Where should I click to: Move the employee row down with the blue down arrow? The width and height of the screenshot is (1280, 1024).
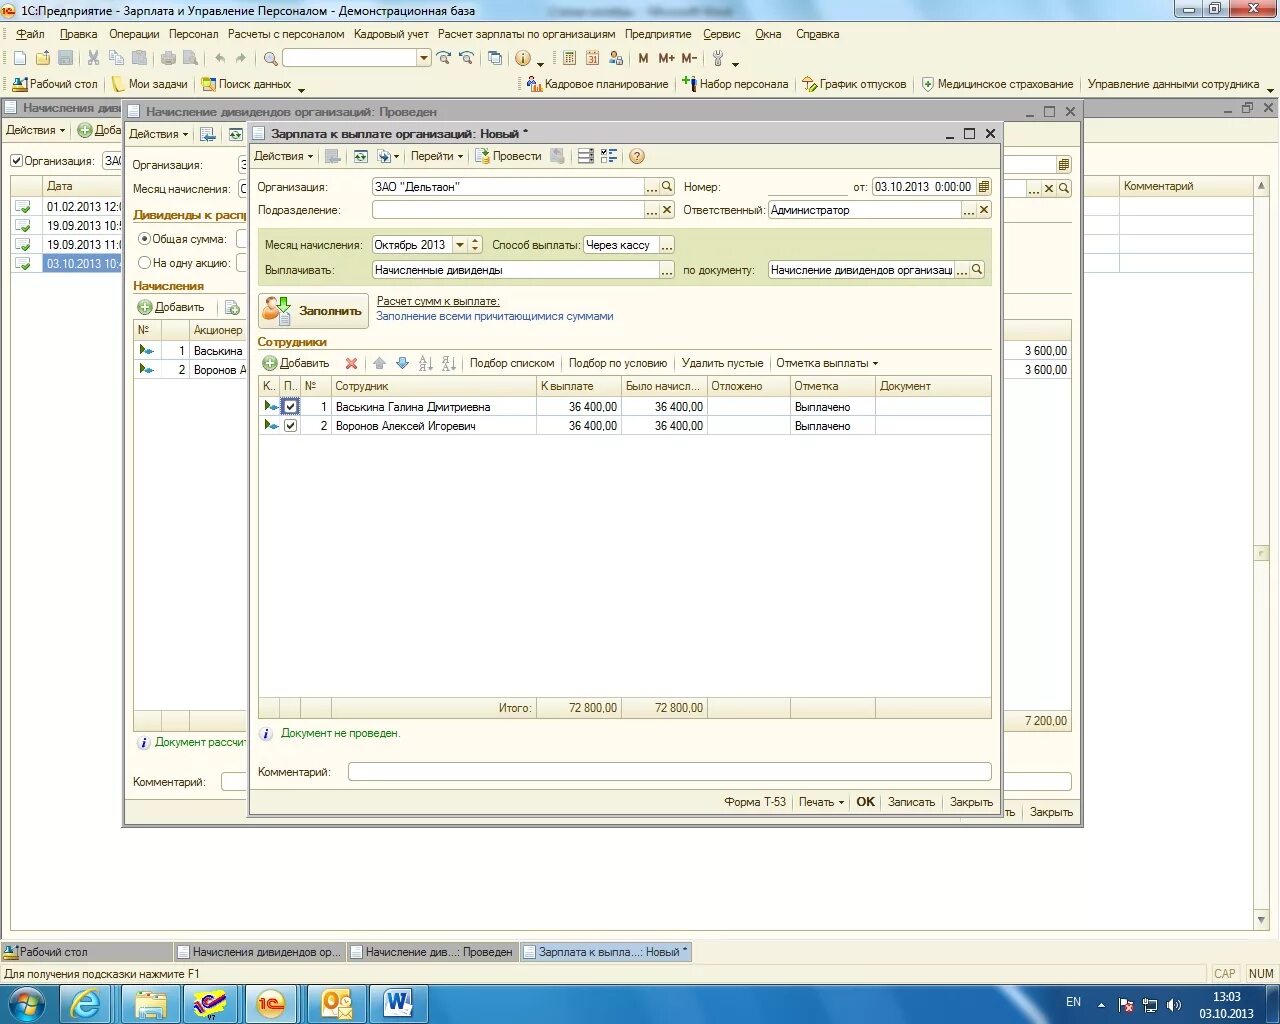point(402,363)
